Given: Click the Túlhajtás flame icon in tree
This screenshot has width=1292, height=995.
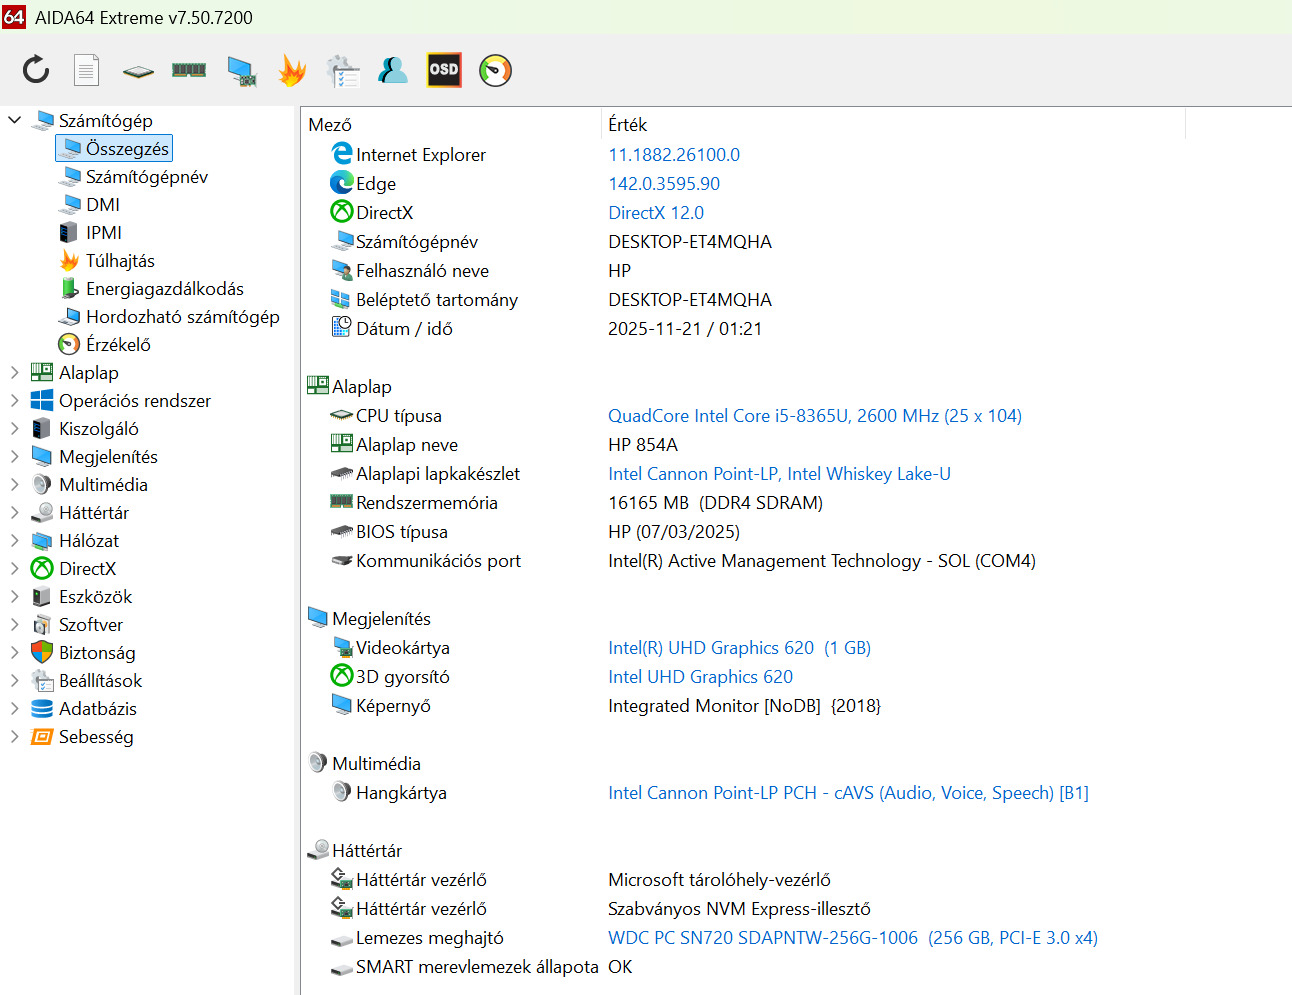Looking at the screenshot, I should pyautogui.click(x=69, y=260).
